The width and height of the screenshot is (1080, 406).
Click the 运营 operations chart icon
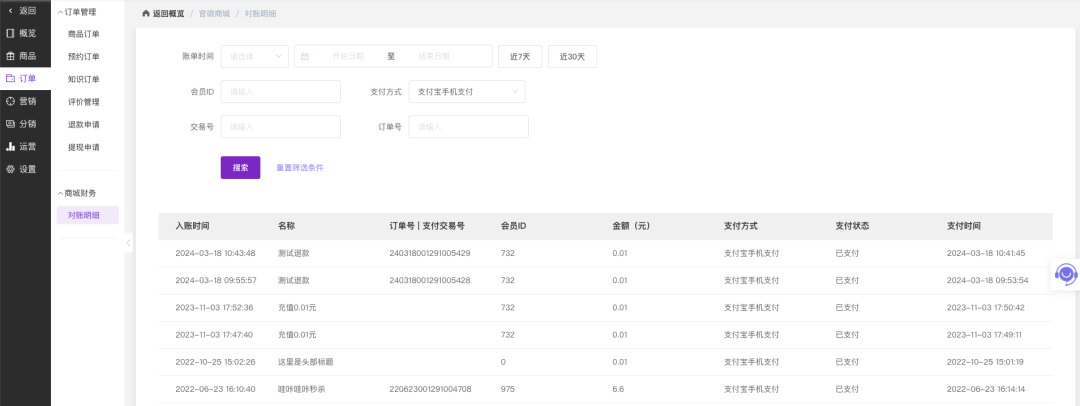(x=11, y=146)
